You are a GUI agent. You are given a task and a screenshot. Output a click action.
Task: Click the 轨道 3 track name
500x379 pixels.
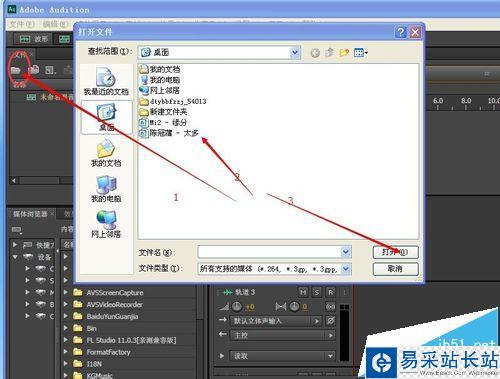click(245, 292)
